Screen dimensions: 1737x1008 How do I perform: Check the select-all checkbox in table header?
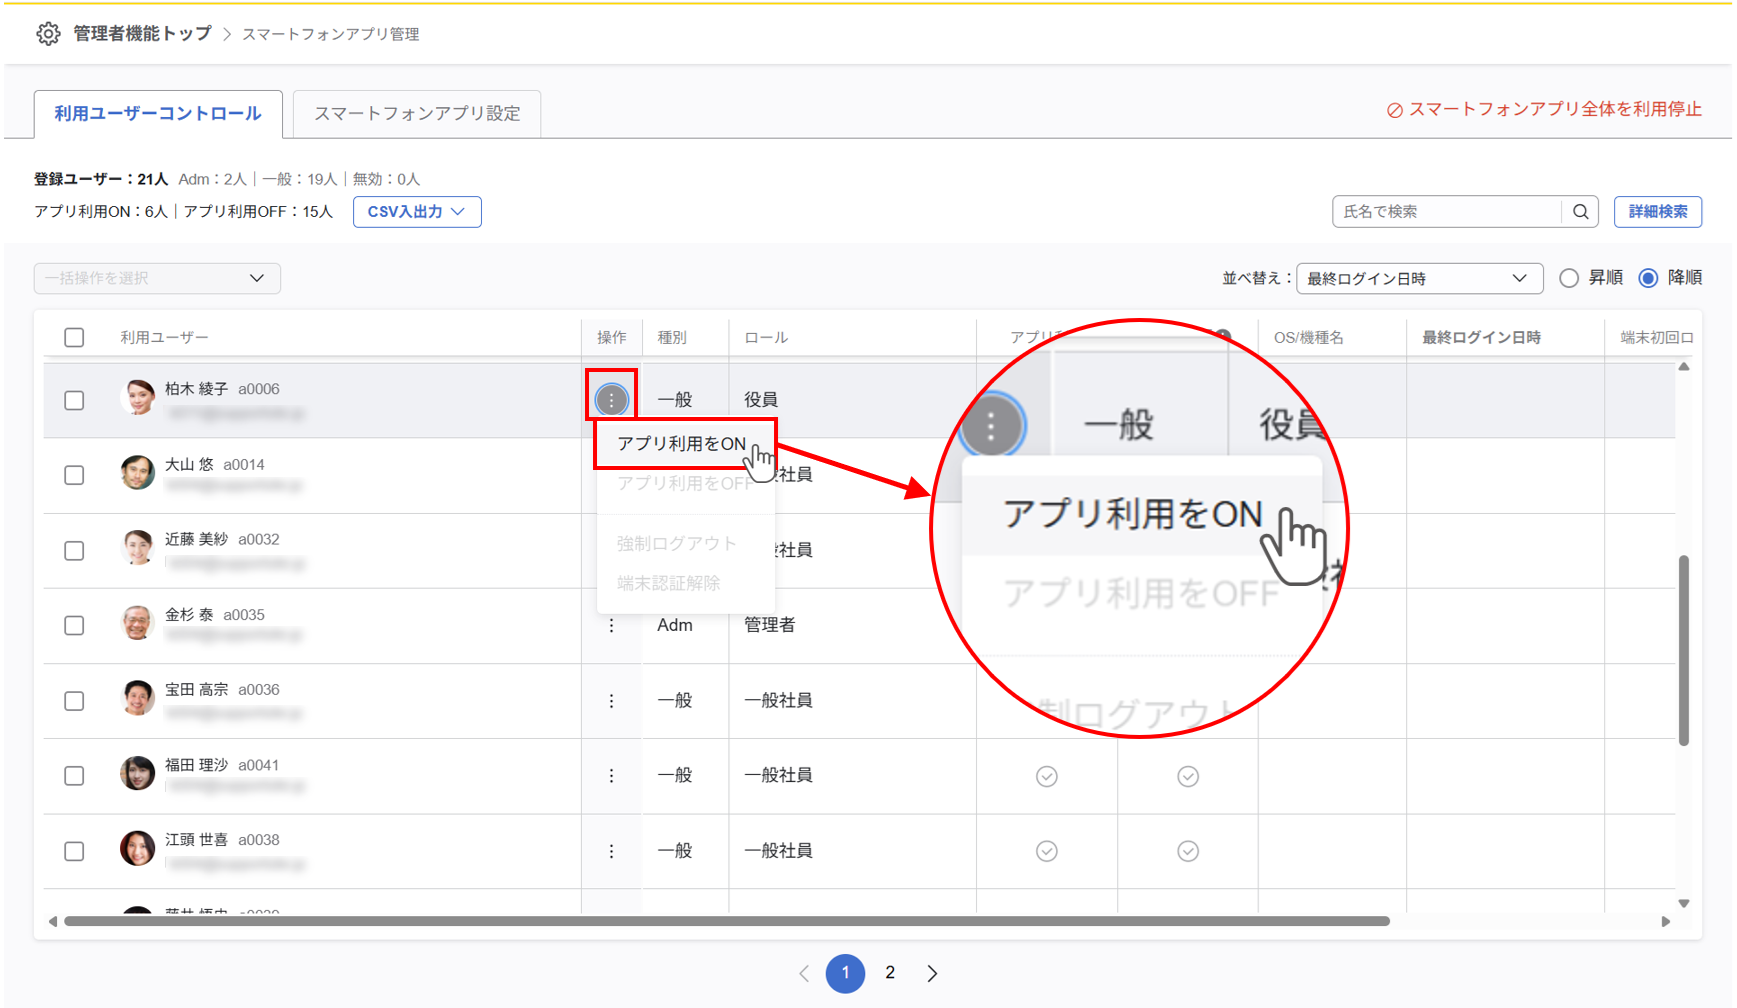point(74,338)
